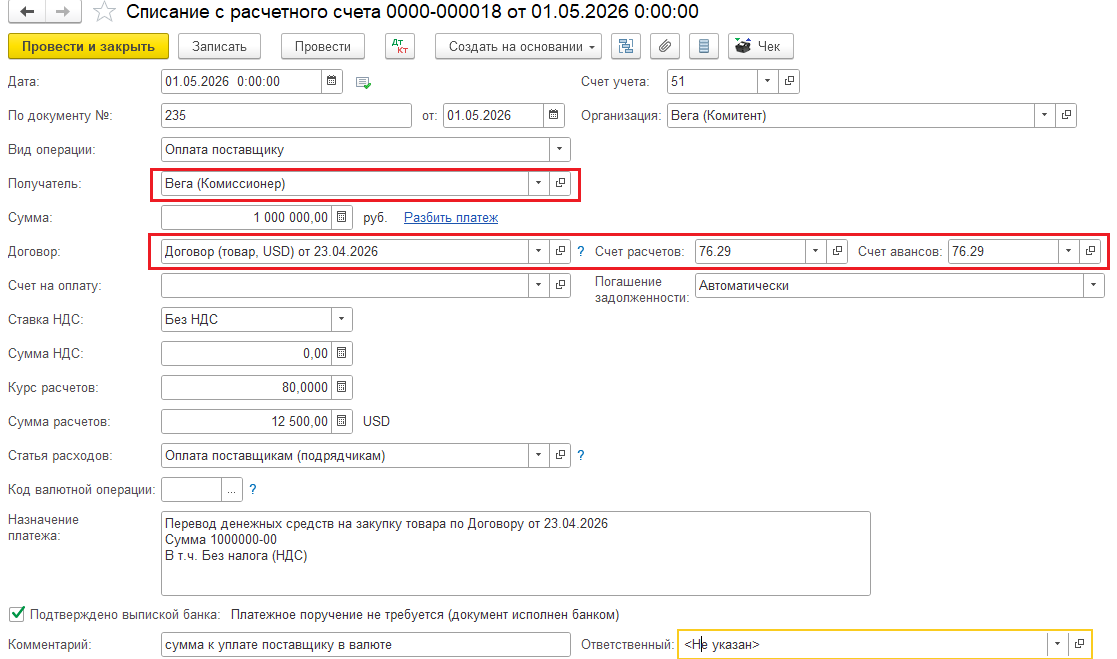Open calculator for Сумма НДС
This screenshot has width=1117, height=659.
click(342, 353)
